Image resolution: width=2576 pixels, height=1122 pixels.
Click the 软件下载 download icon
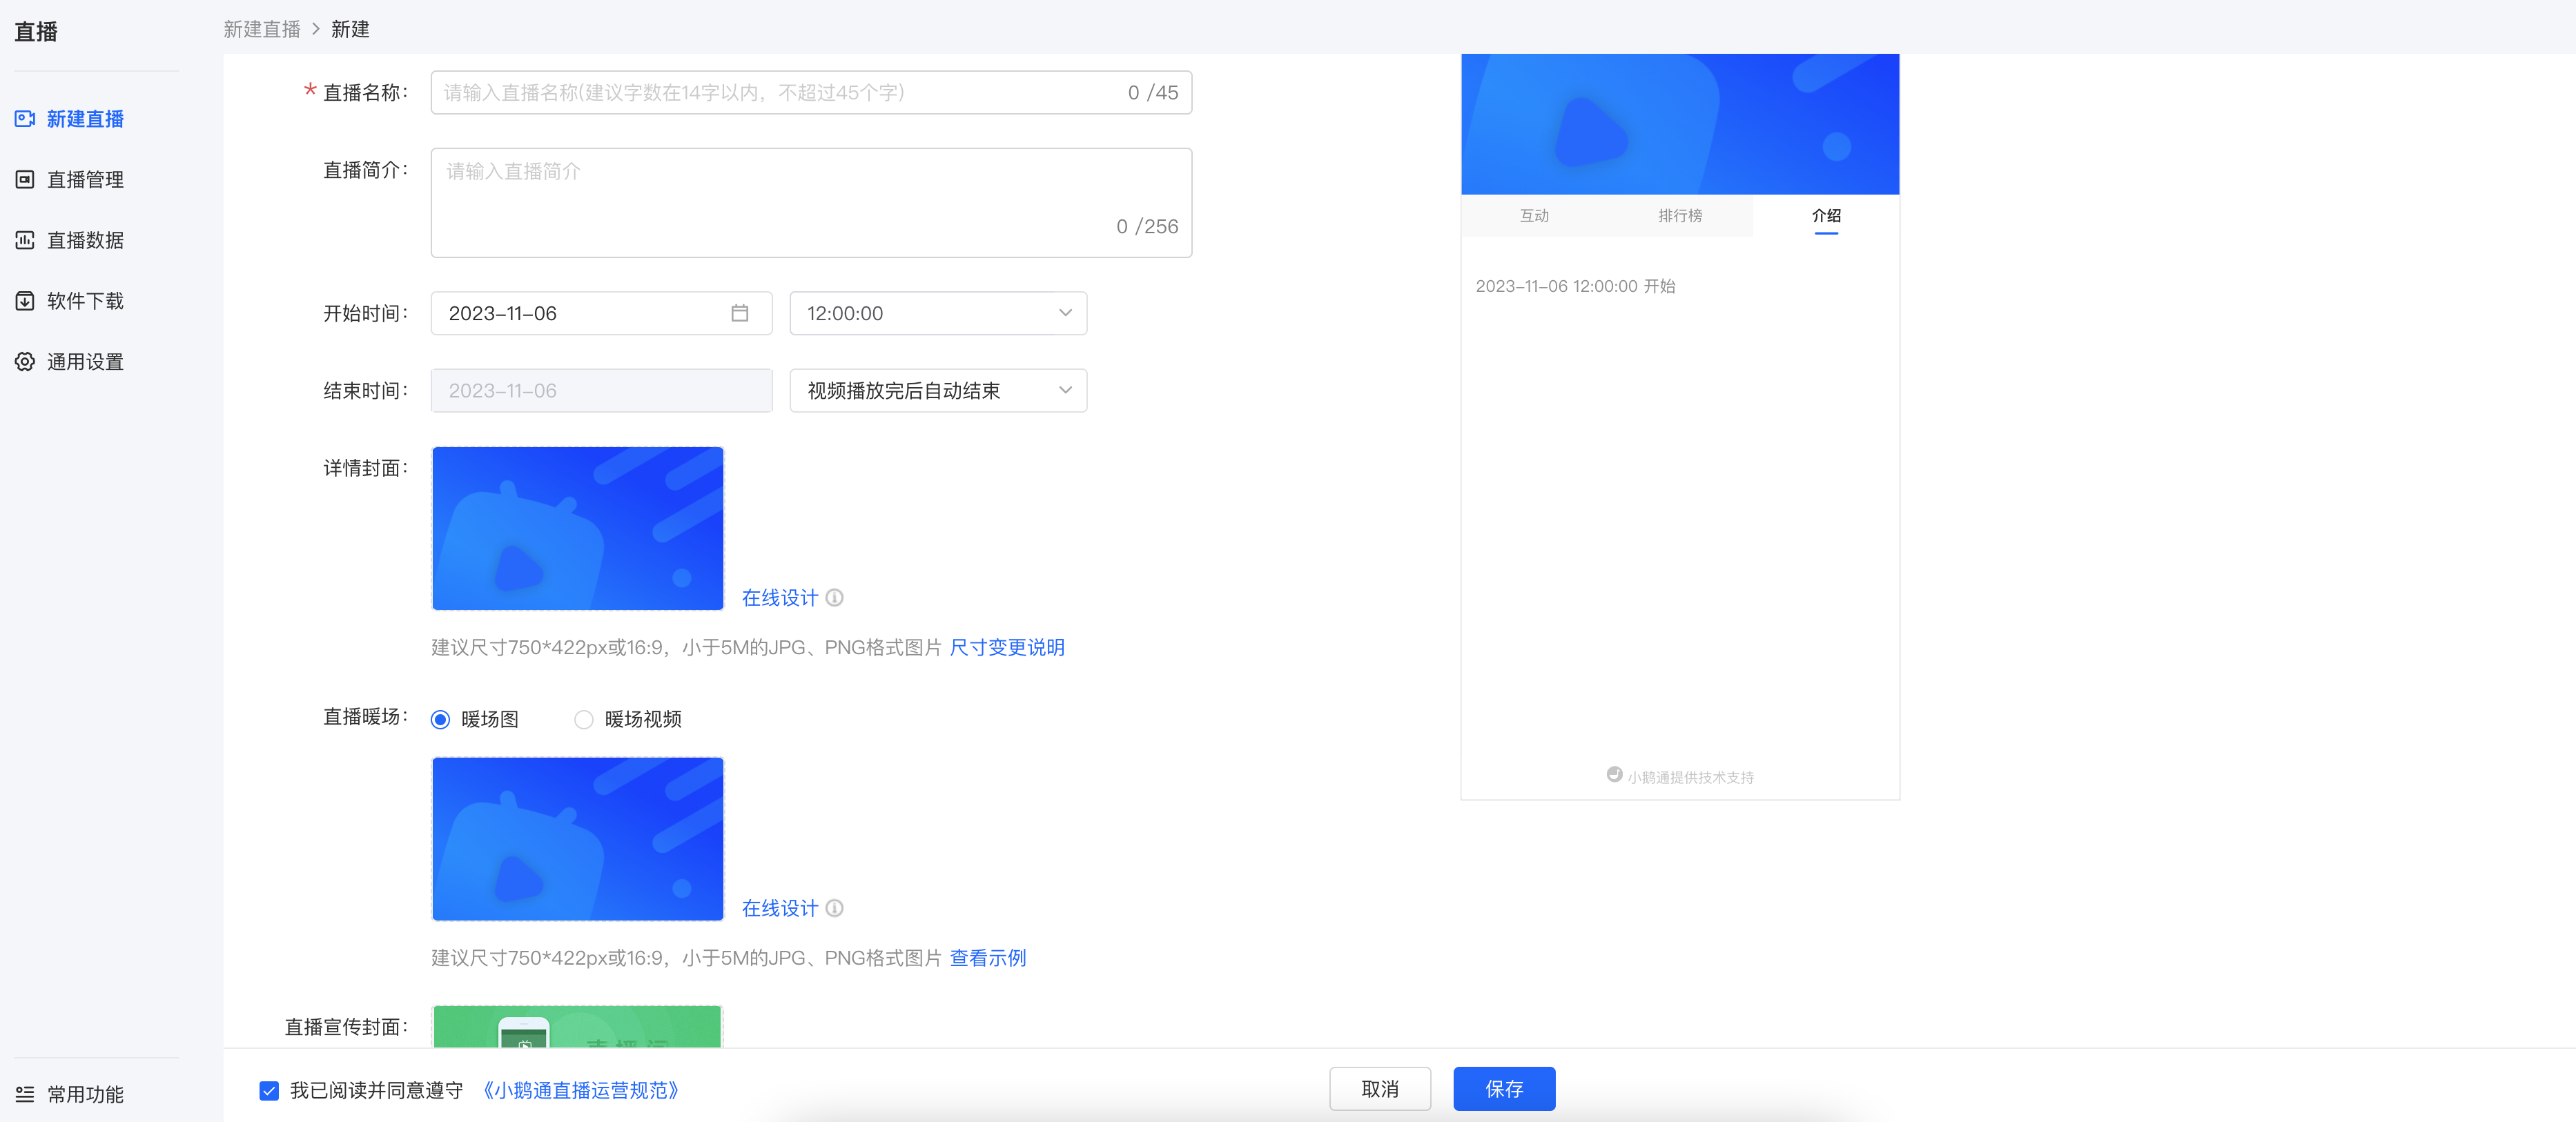coord(25,301)
